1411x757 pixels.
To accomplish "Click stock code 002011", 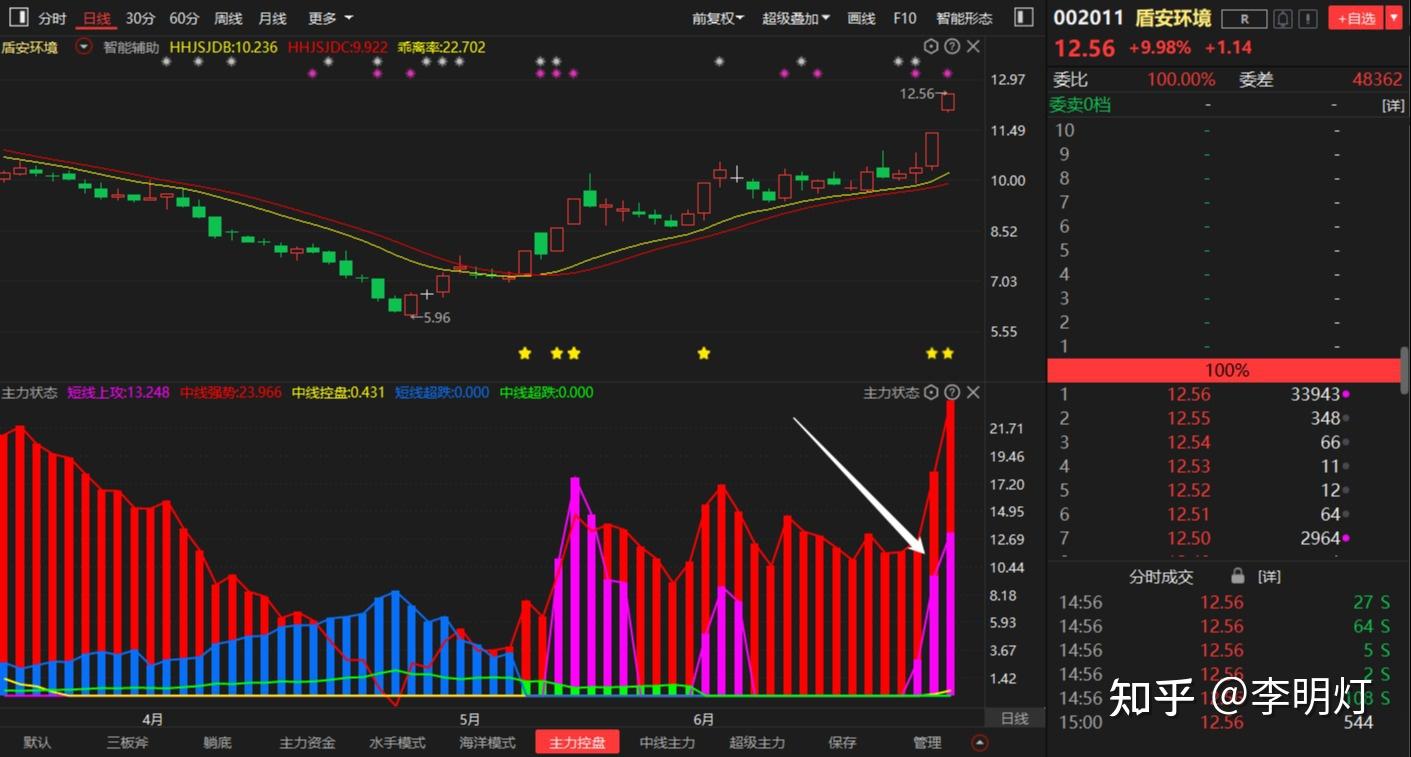I will click(x=1089, y=18).
